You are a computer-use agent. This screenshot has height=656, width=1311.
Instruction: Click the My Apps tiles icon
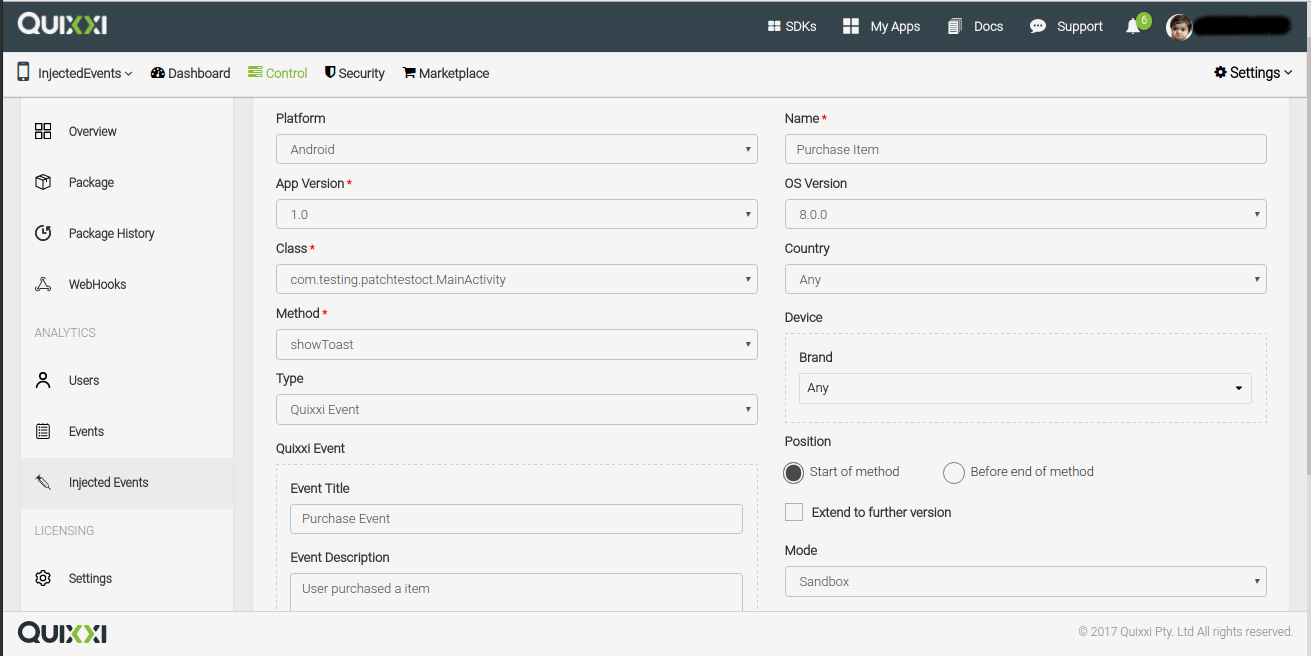(x=851, y=26)
